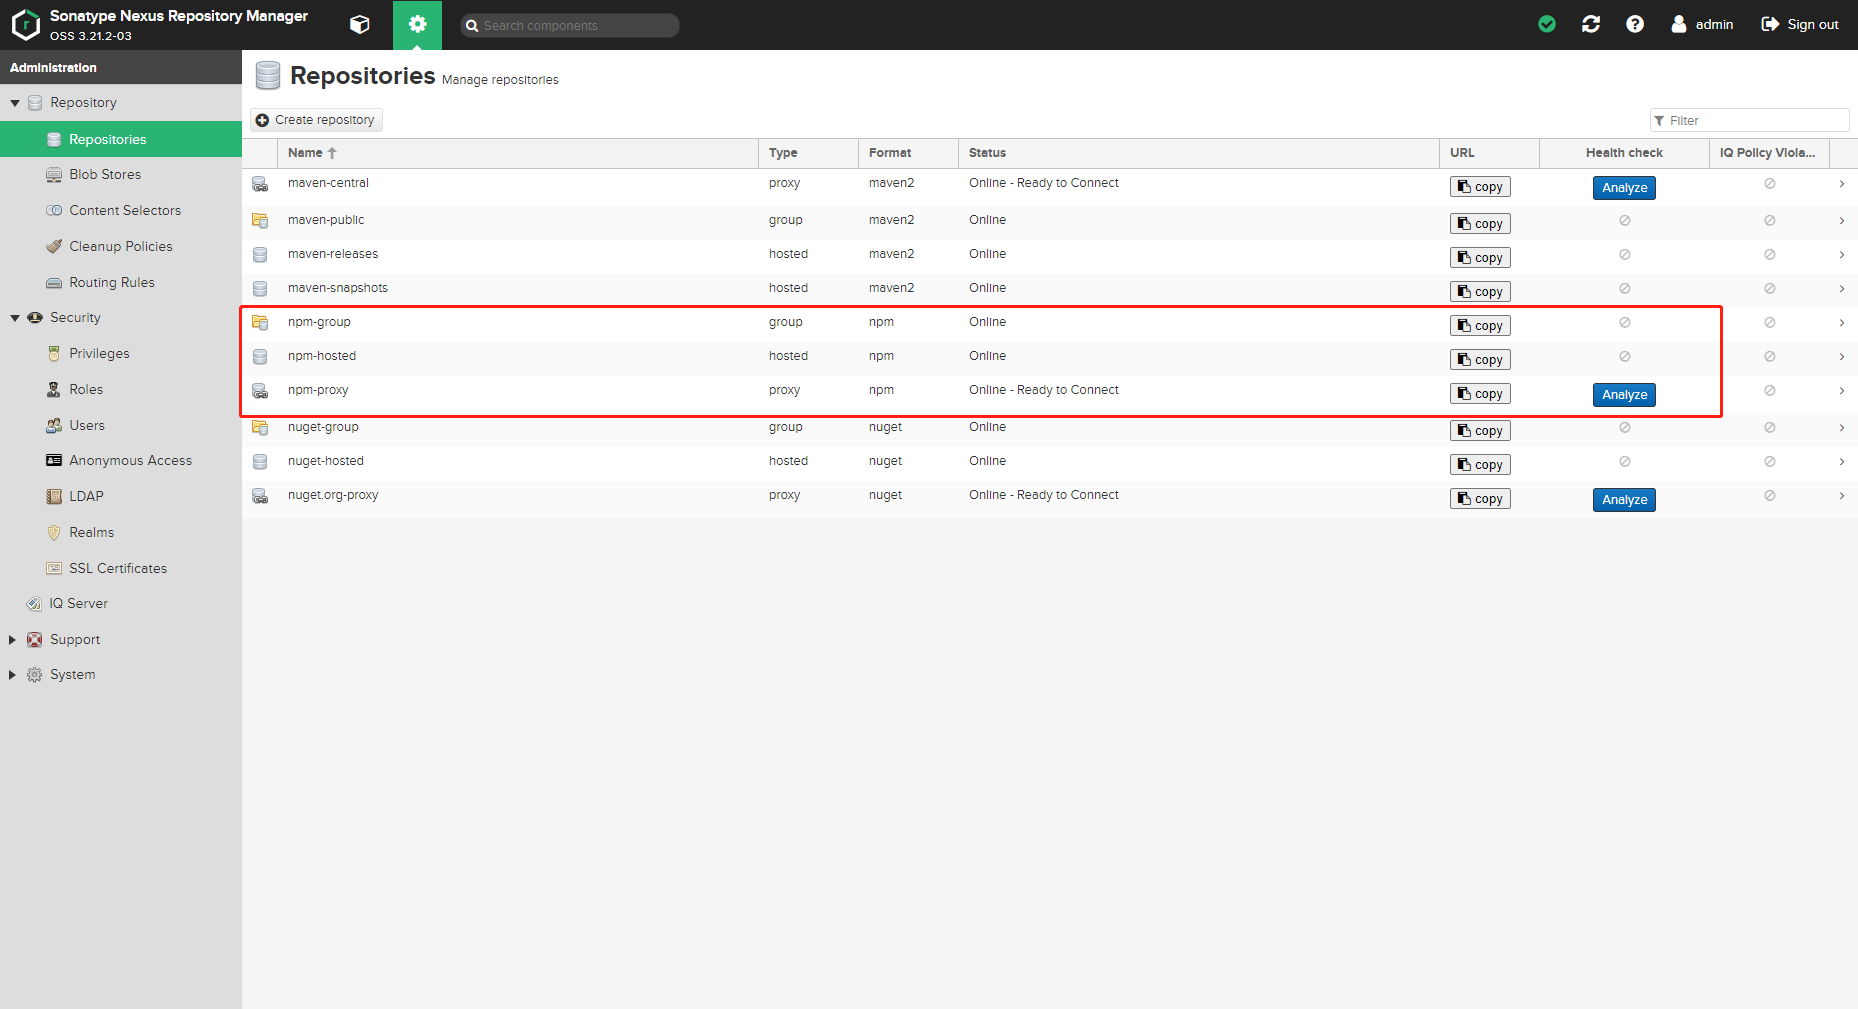Click the maven-public group folder icon
The height and width of the screenshot is (1009, 1858).
point(260,221)
